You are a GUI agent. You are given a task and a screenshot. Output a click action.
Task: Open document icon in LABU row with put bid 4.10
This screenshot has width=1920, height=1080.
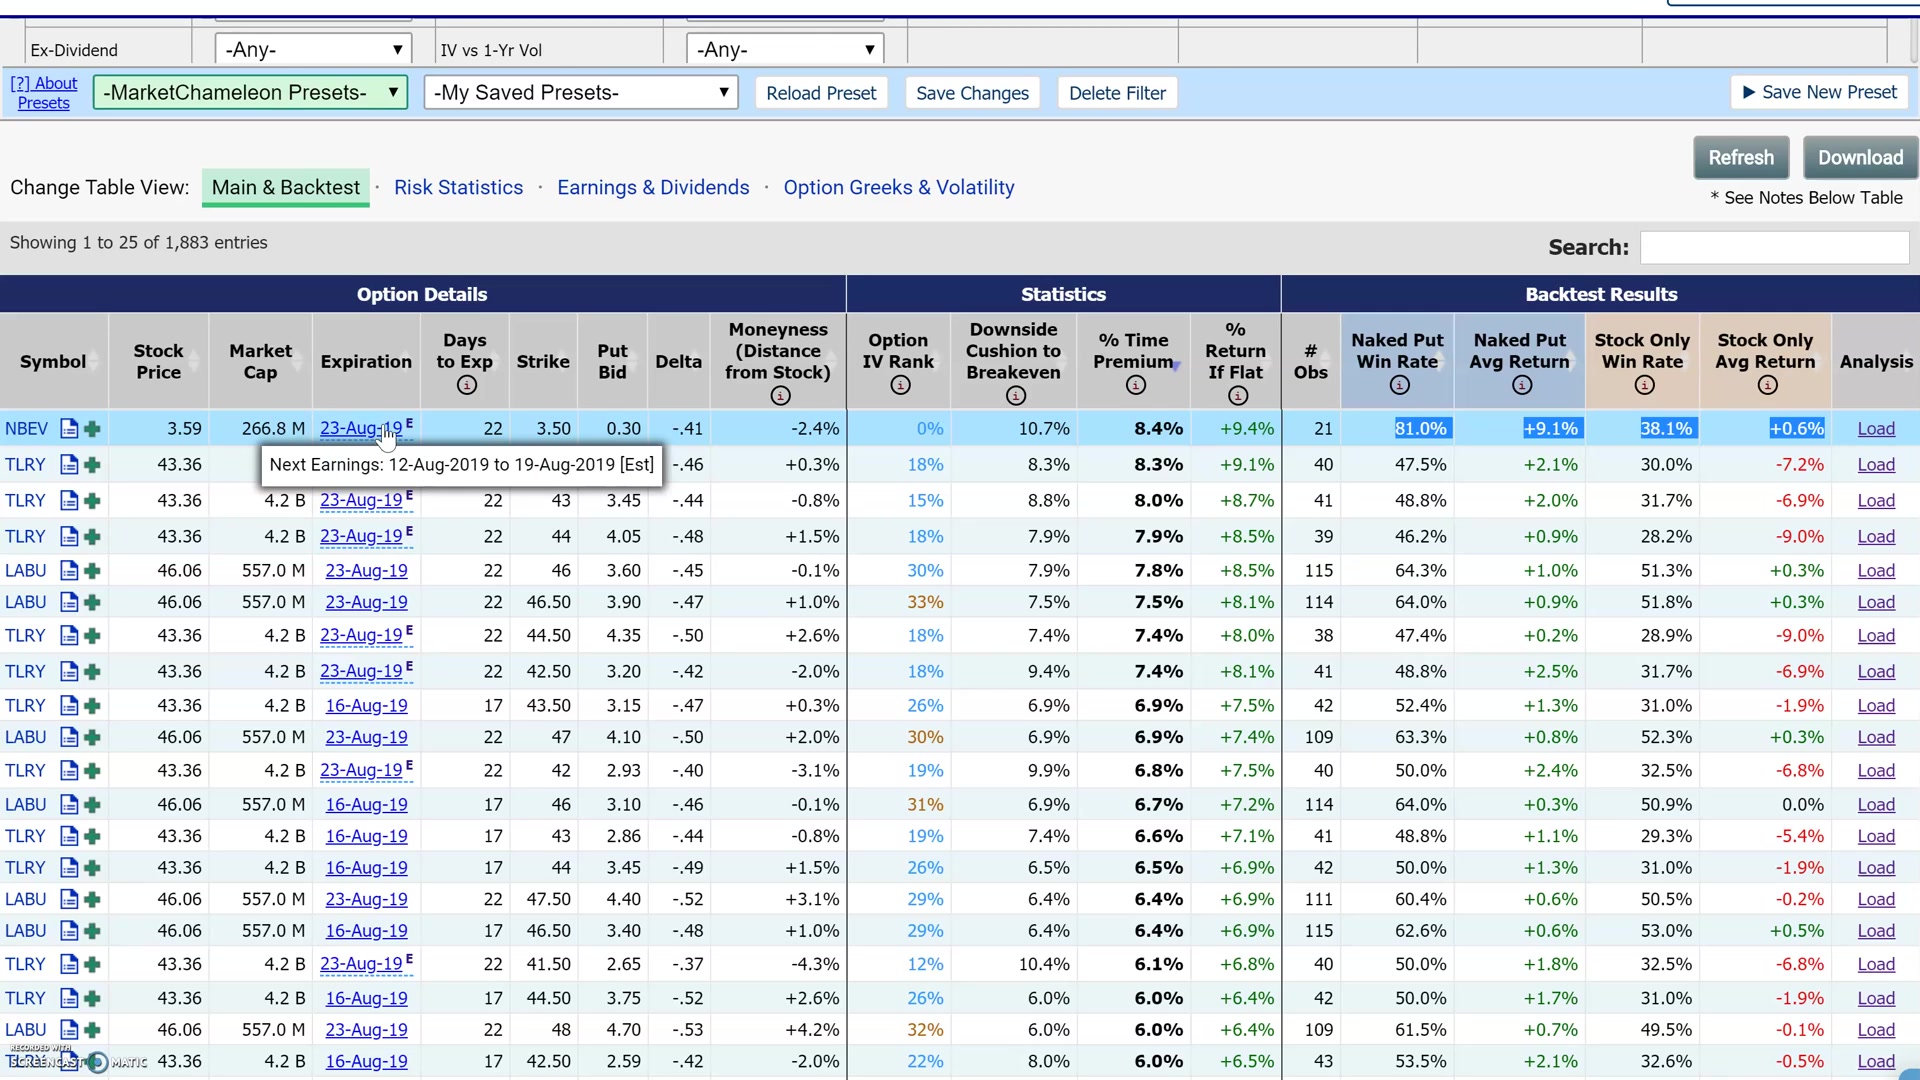click(x=69, y=738)
